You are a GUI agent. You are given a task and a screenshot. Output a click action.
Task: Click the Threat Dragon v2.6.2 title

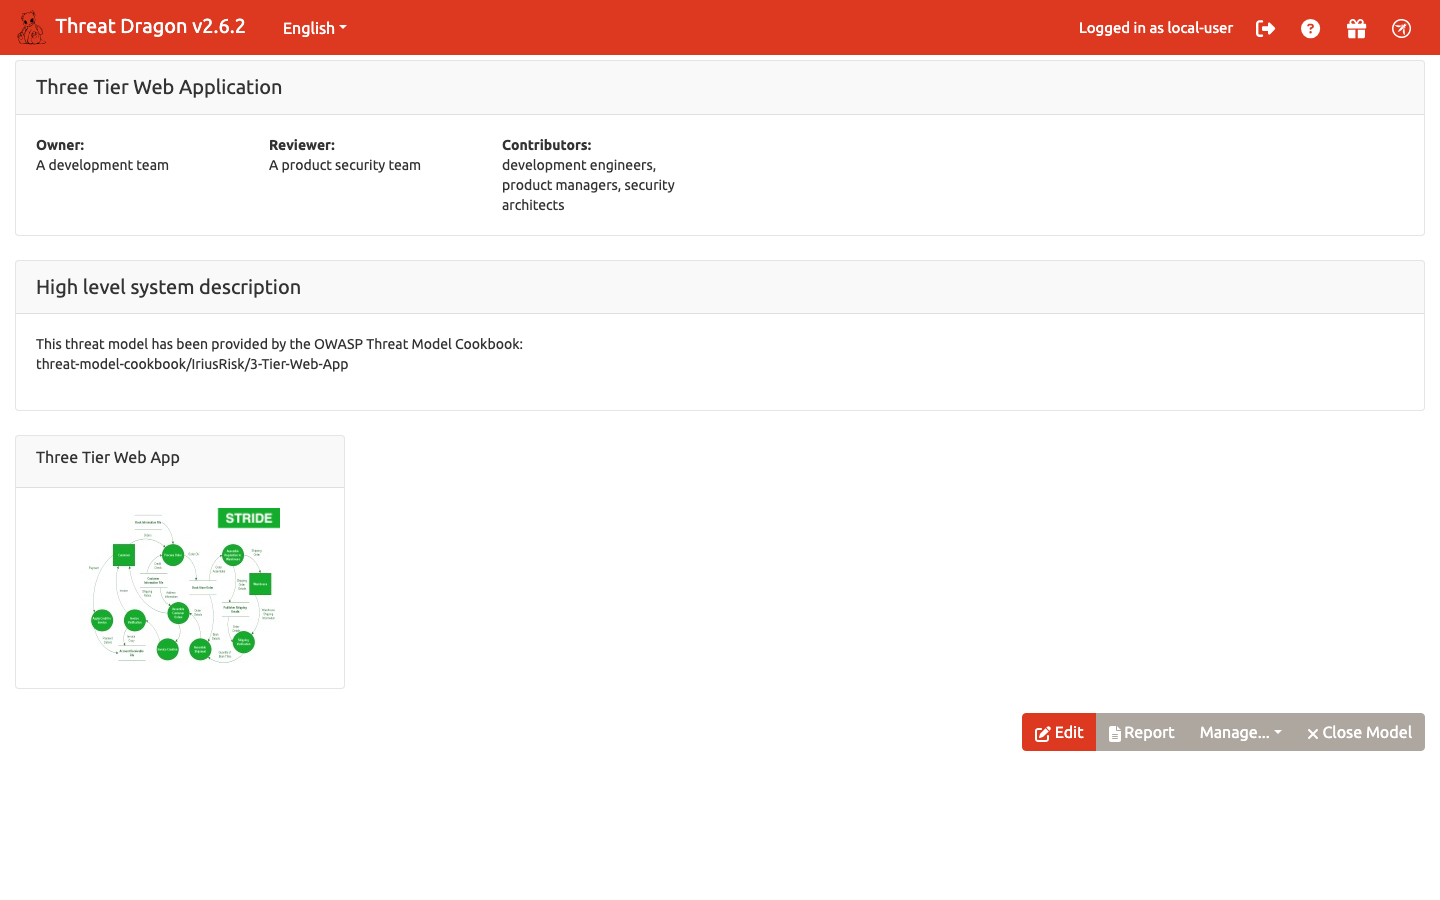click(150, 27)
